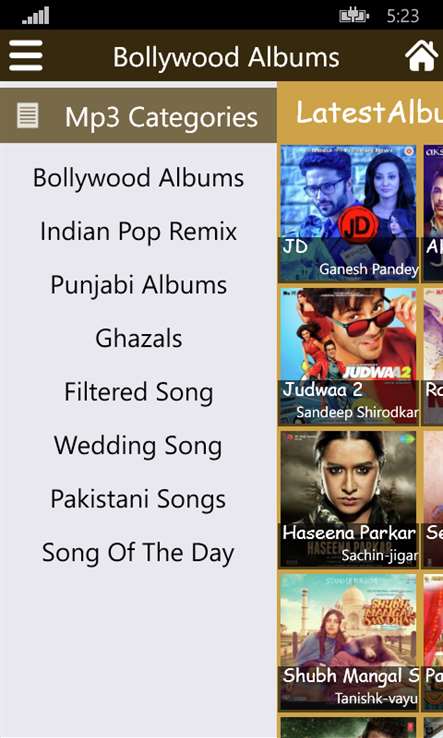
Task: Open the Ghazals category
Action: (x=138, y=338)
